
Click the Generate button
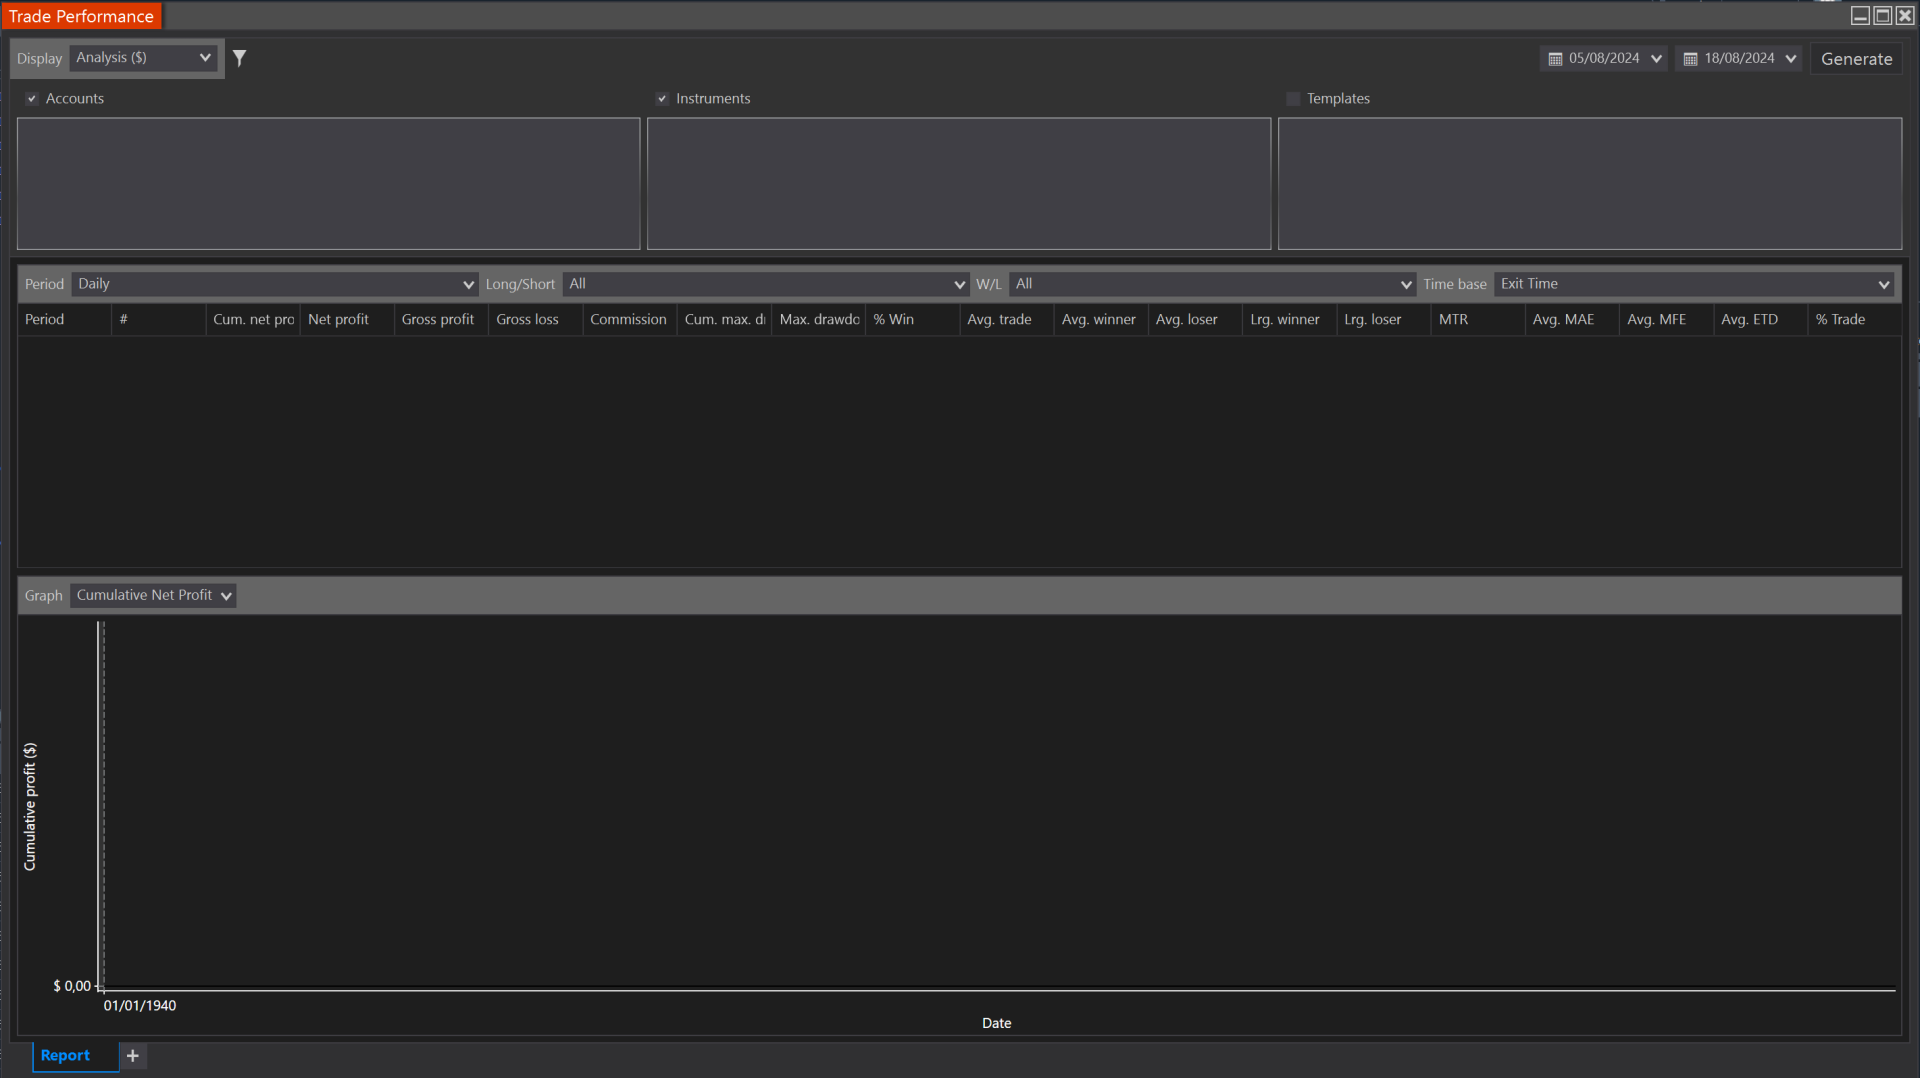pos(1856,59)
